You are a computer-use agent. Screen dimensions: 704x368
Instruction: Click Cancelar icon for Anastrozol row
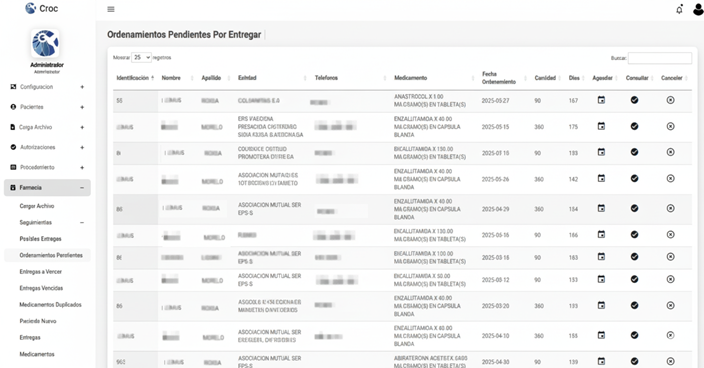670,100
